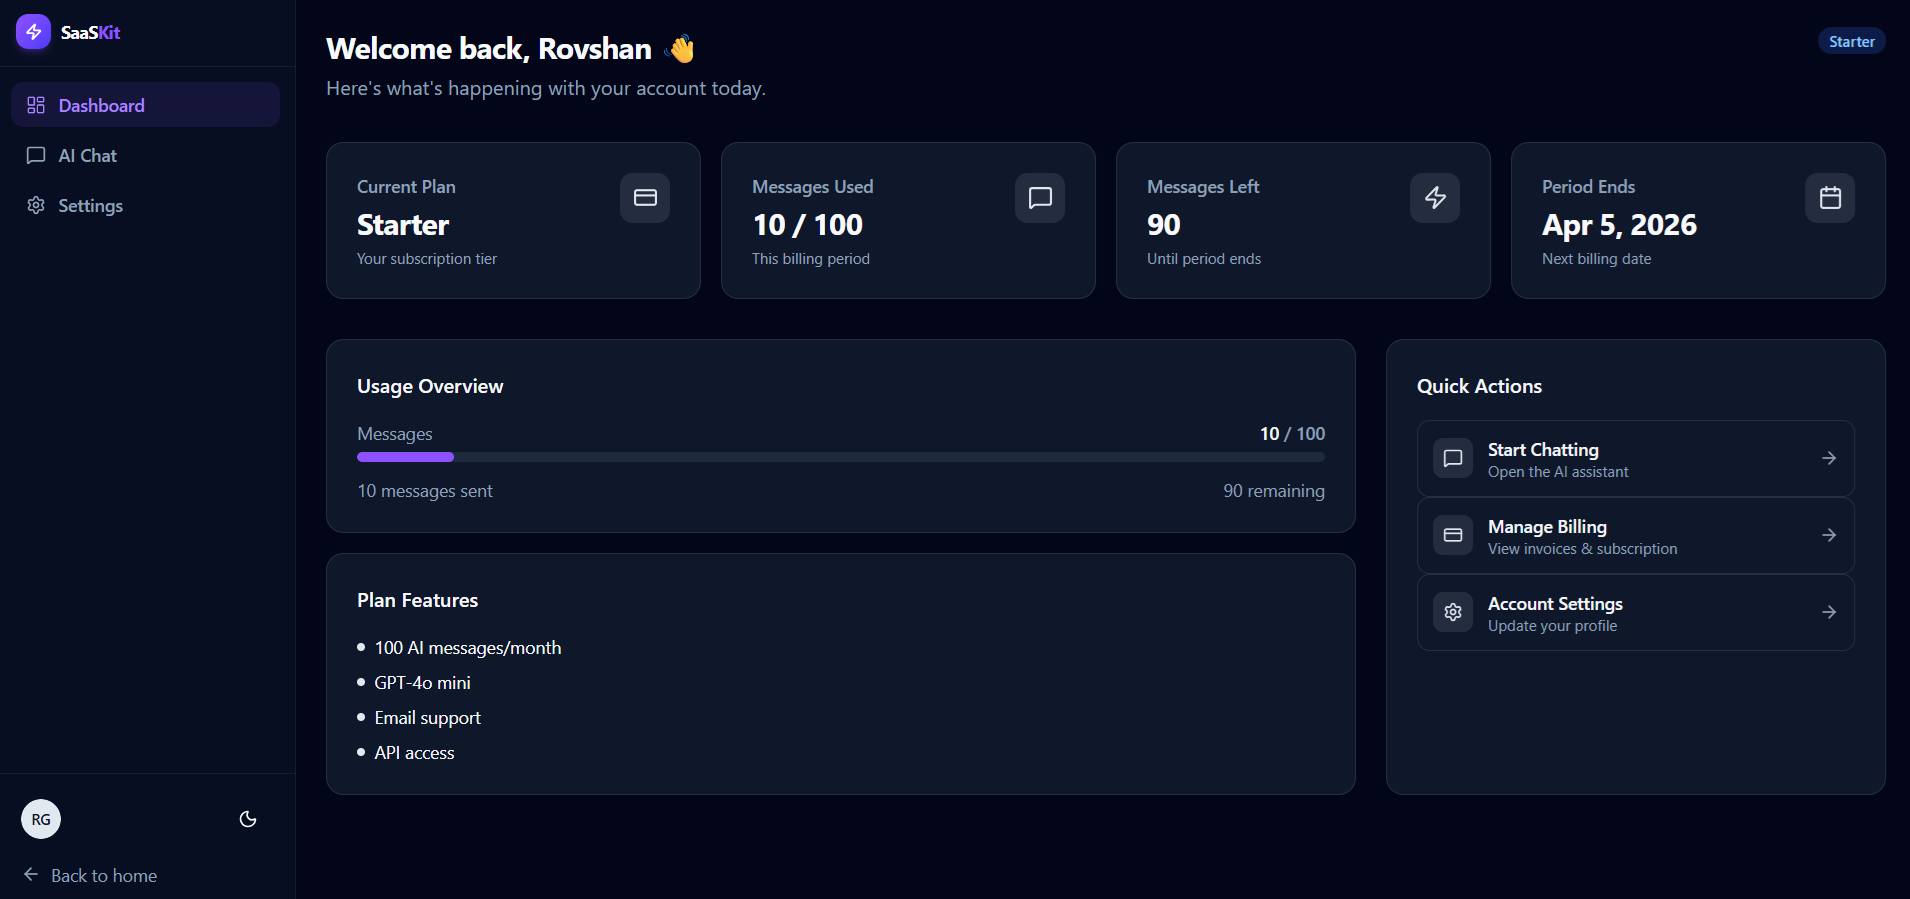The image size is (1910, 899).
Task: Click the Messages usage progress bar
Action: pos(841,457)
